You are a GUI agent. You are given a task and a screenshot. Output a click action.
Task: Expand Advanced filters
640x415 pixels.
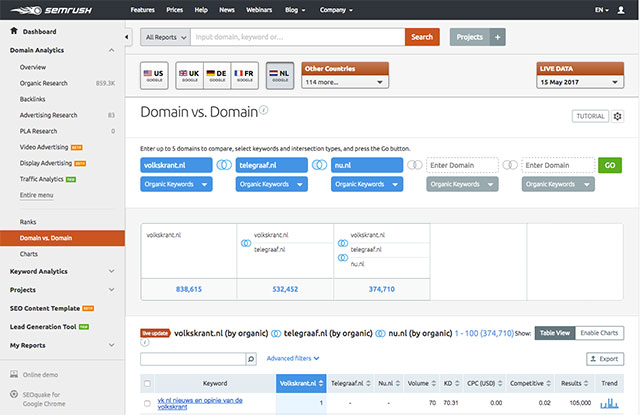(293, 358)
